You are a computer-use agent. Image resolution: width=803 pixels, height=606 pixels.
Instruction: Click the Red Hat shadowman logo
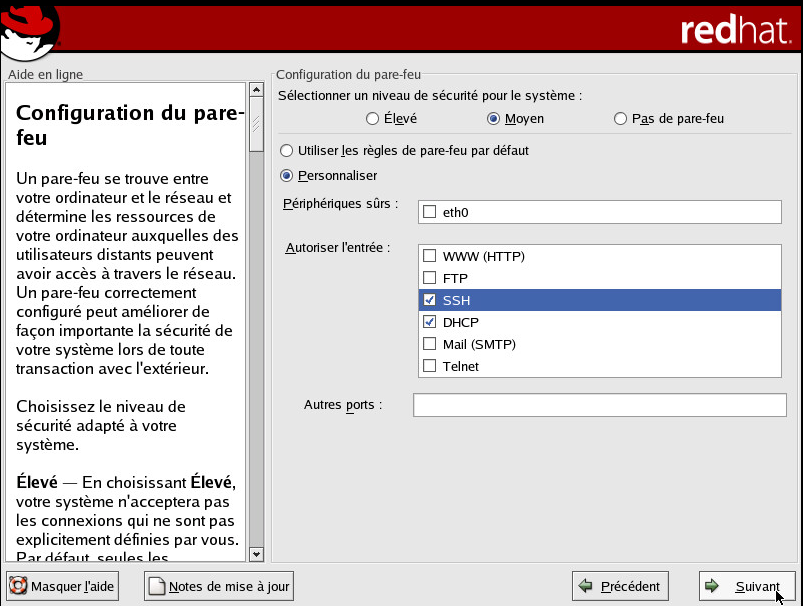tap(30, 28)
